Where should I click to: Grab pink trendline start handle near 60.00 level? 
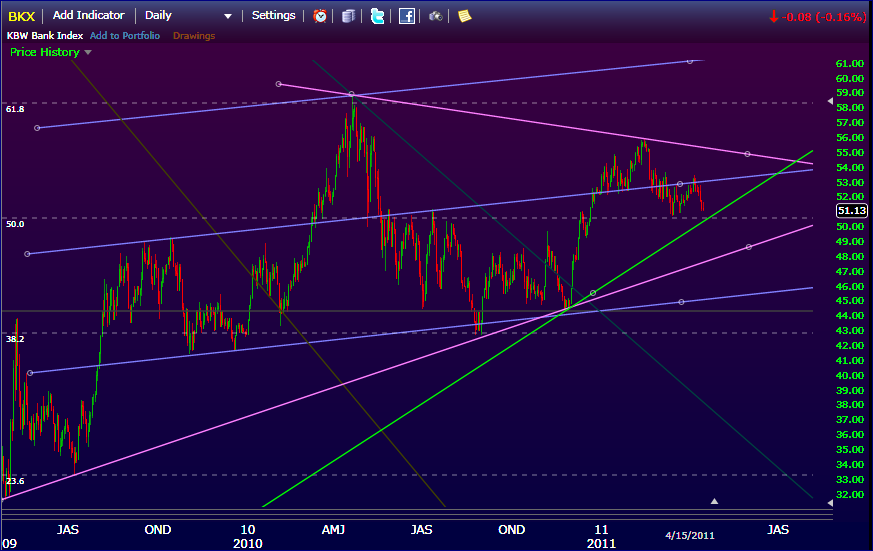[x=278, y=84]
